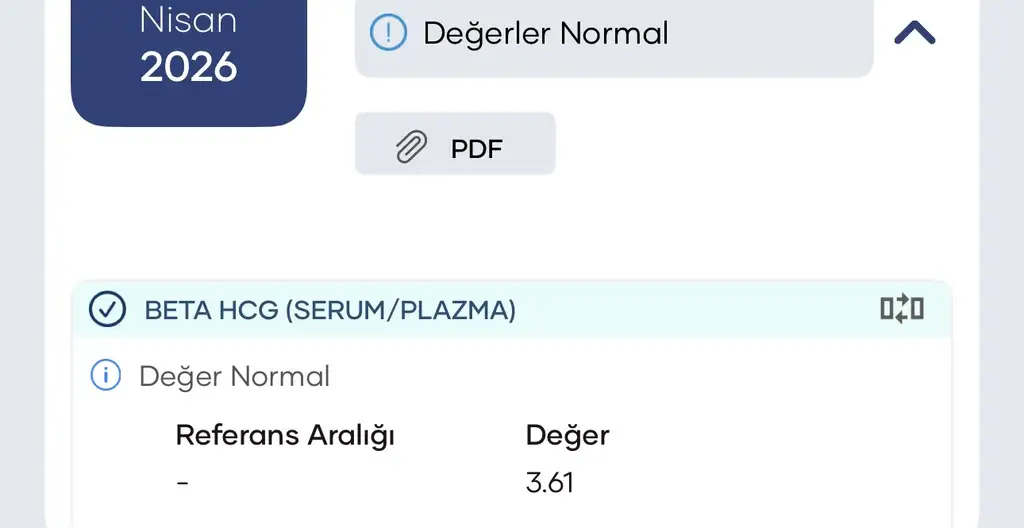This screenshot has width=1024, height=528.
Task: Click the Değerler Normal status bar
Action: 614,38
